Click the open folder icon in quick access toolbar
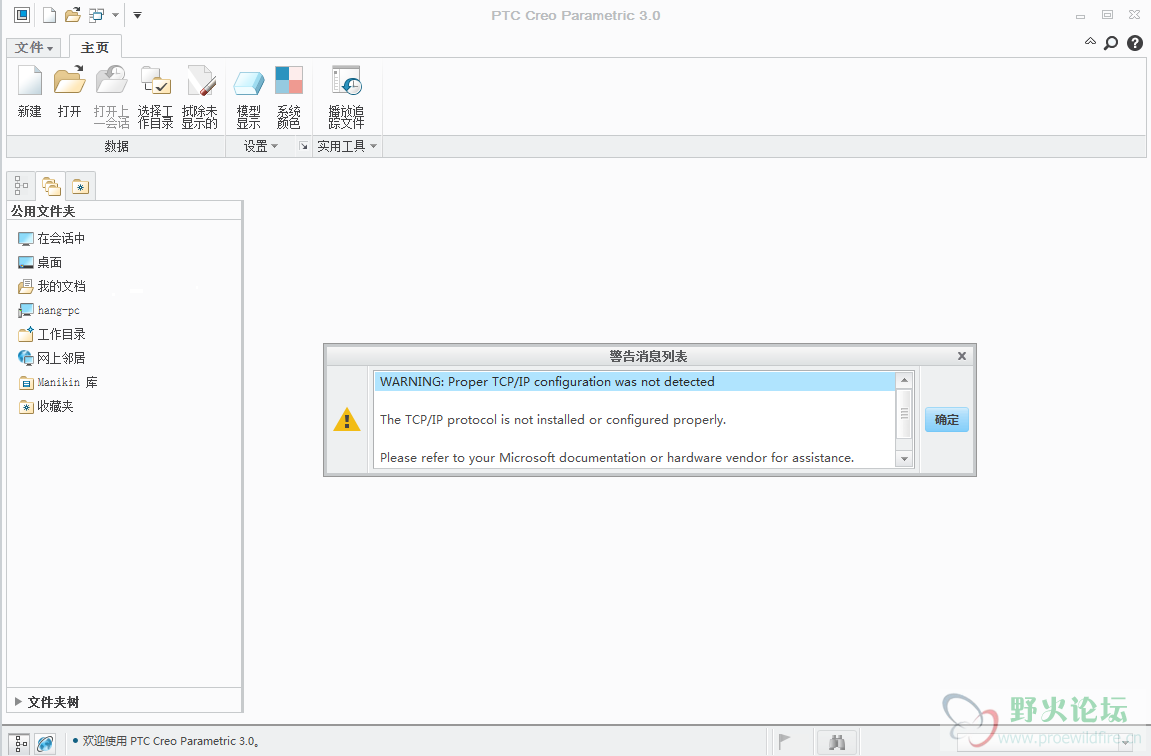The width and height of the screenshot is (1151, 756). click(x=73, y=15)
